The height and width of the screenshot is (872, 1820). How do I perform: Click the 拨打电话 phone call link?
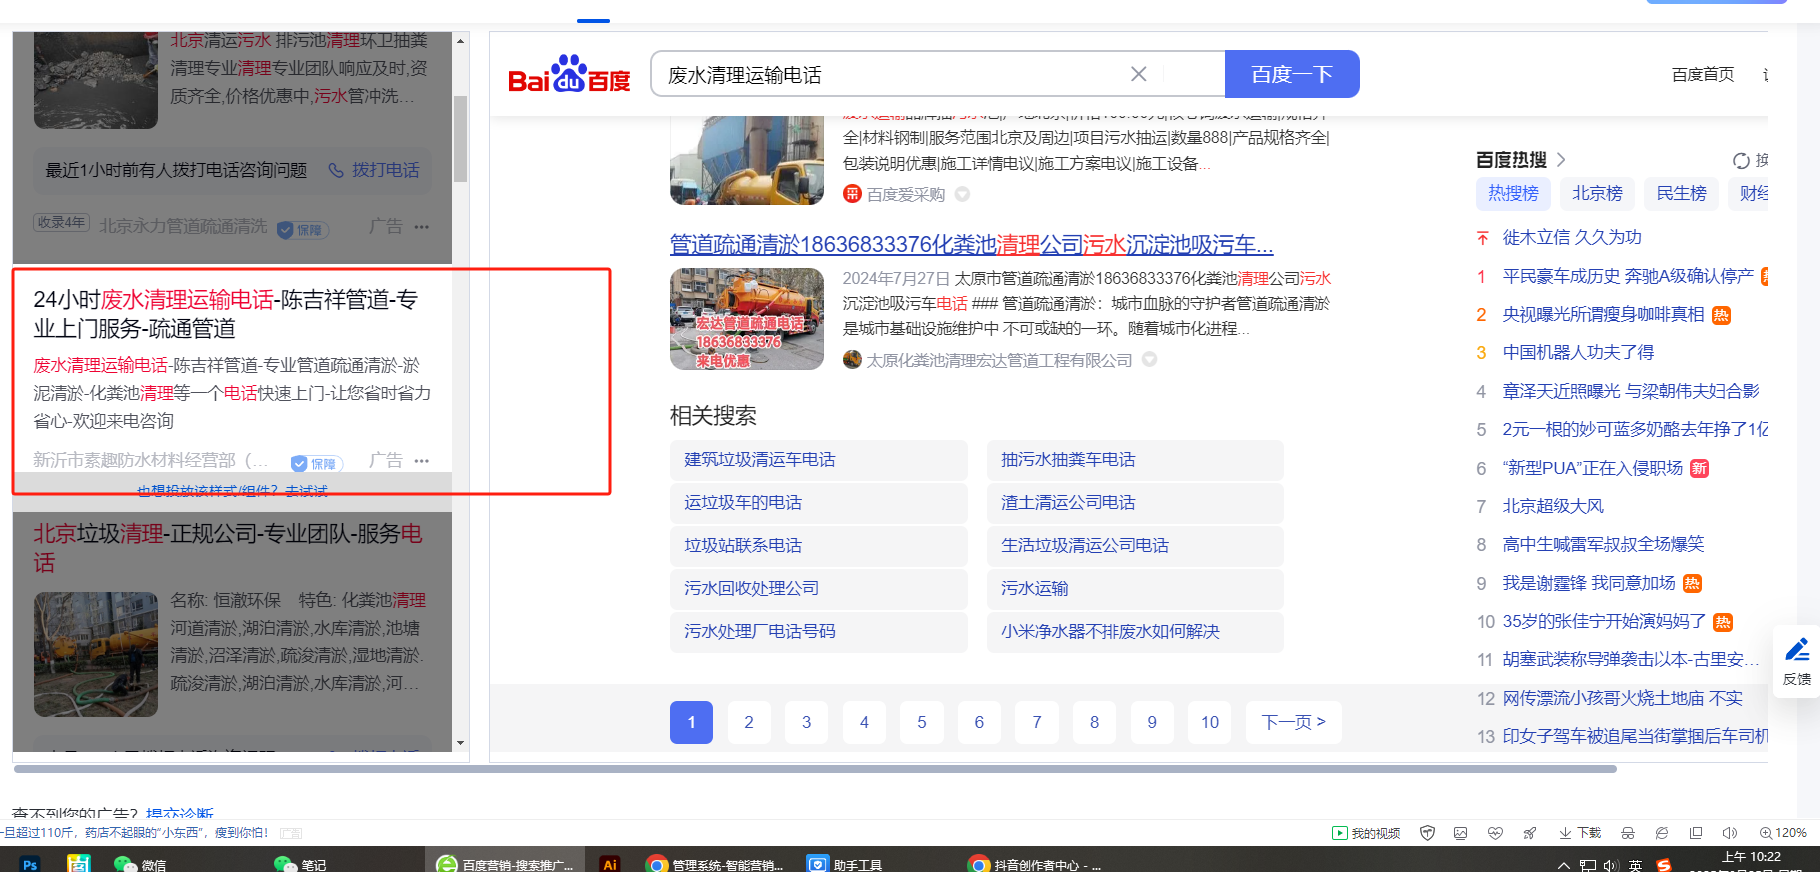coord(375,170)
